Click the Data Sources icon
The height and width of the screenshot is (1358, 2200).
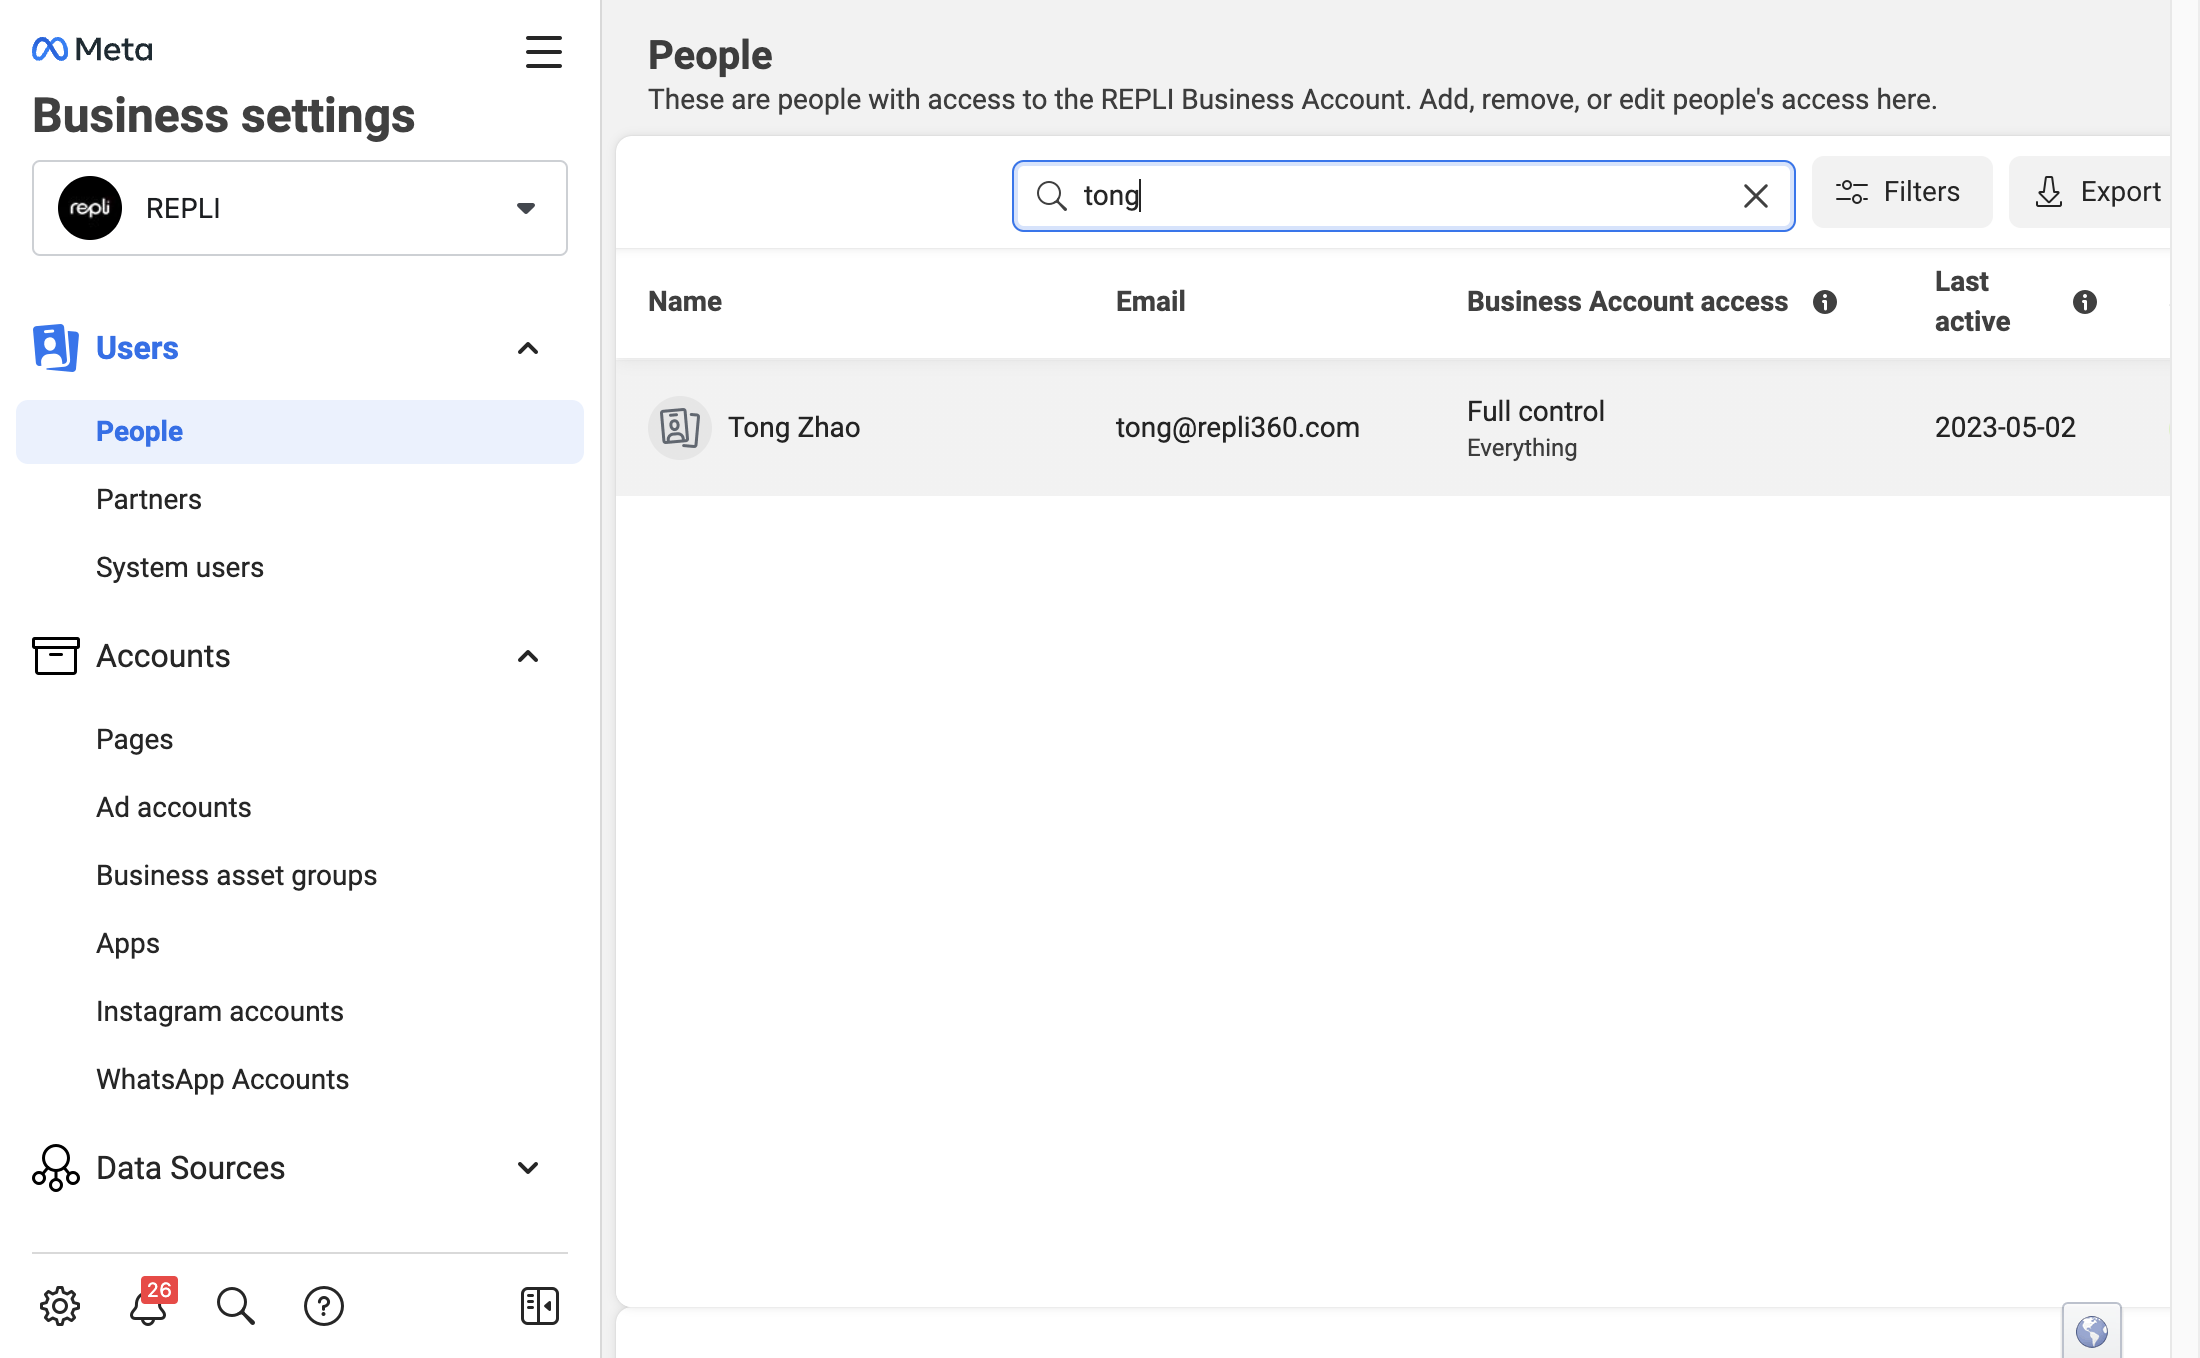point(55,1168)
